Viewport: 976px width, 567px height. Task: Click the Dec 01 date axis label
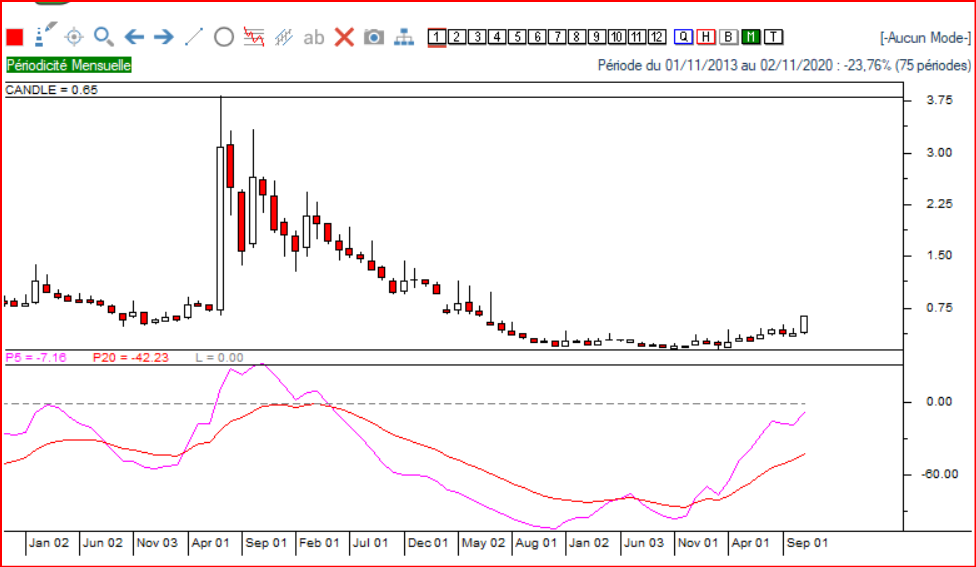pos(428,543)
